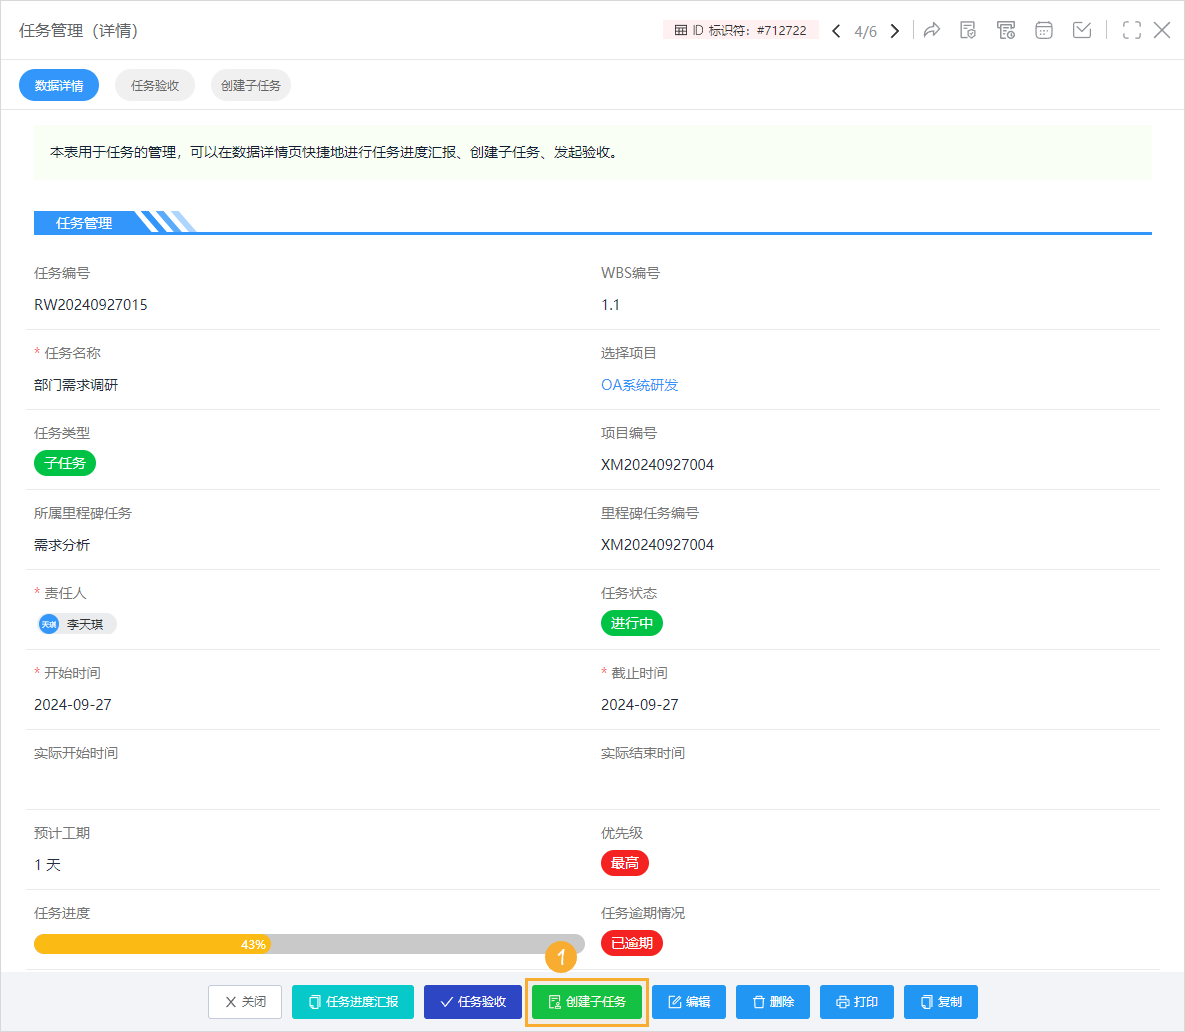
Task: Open the document history clock icon
Action: pos(1006,30)
